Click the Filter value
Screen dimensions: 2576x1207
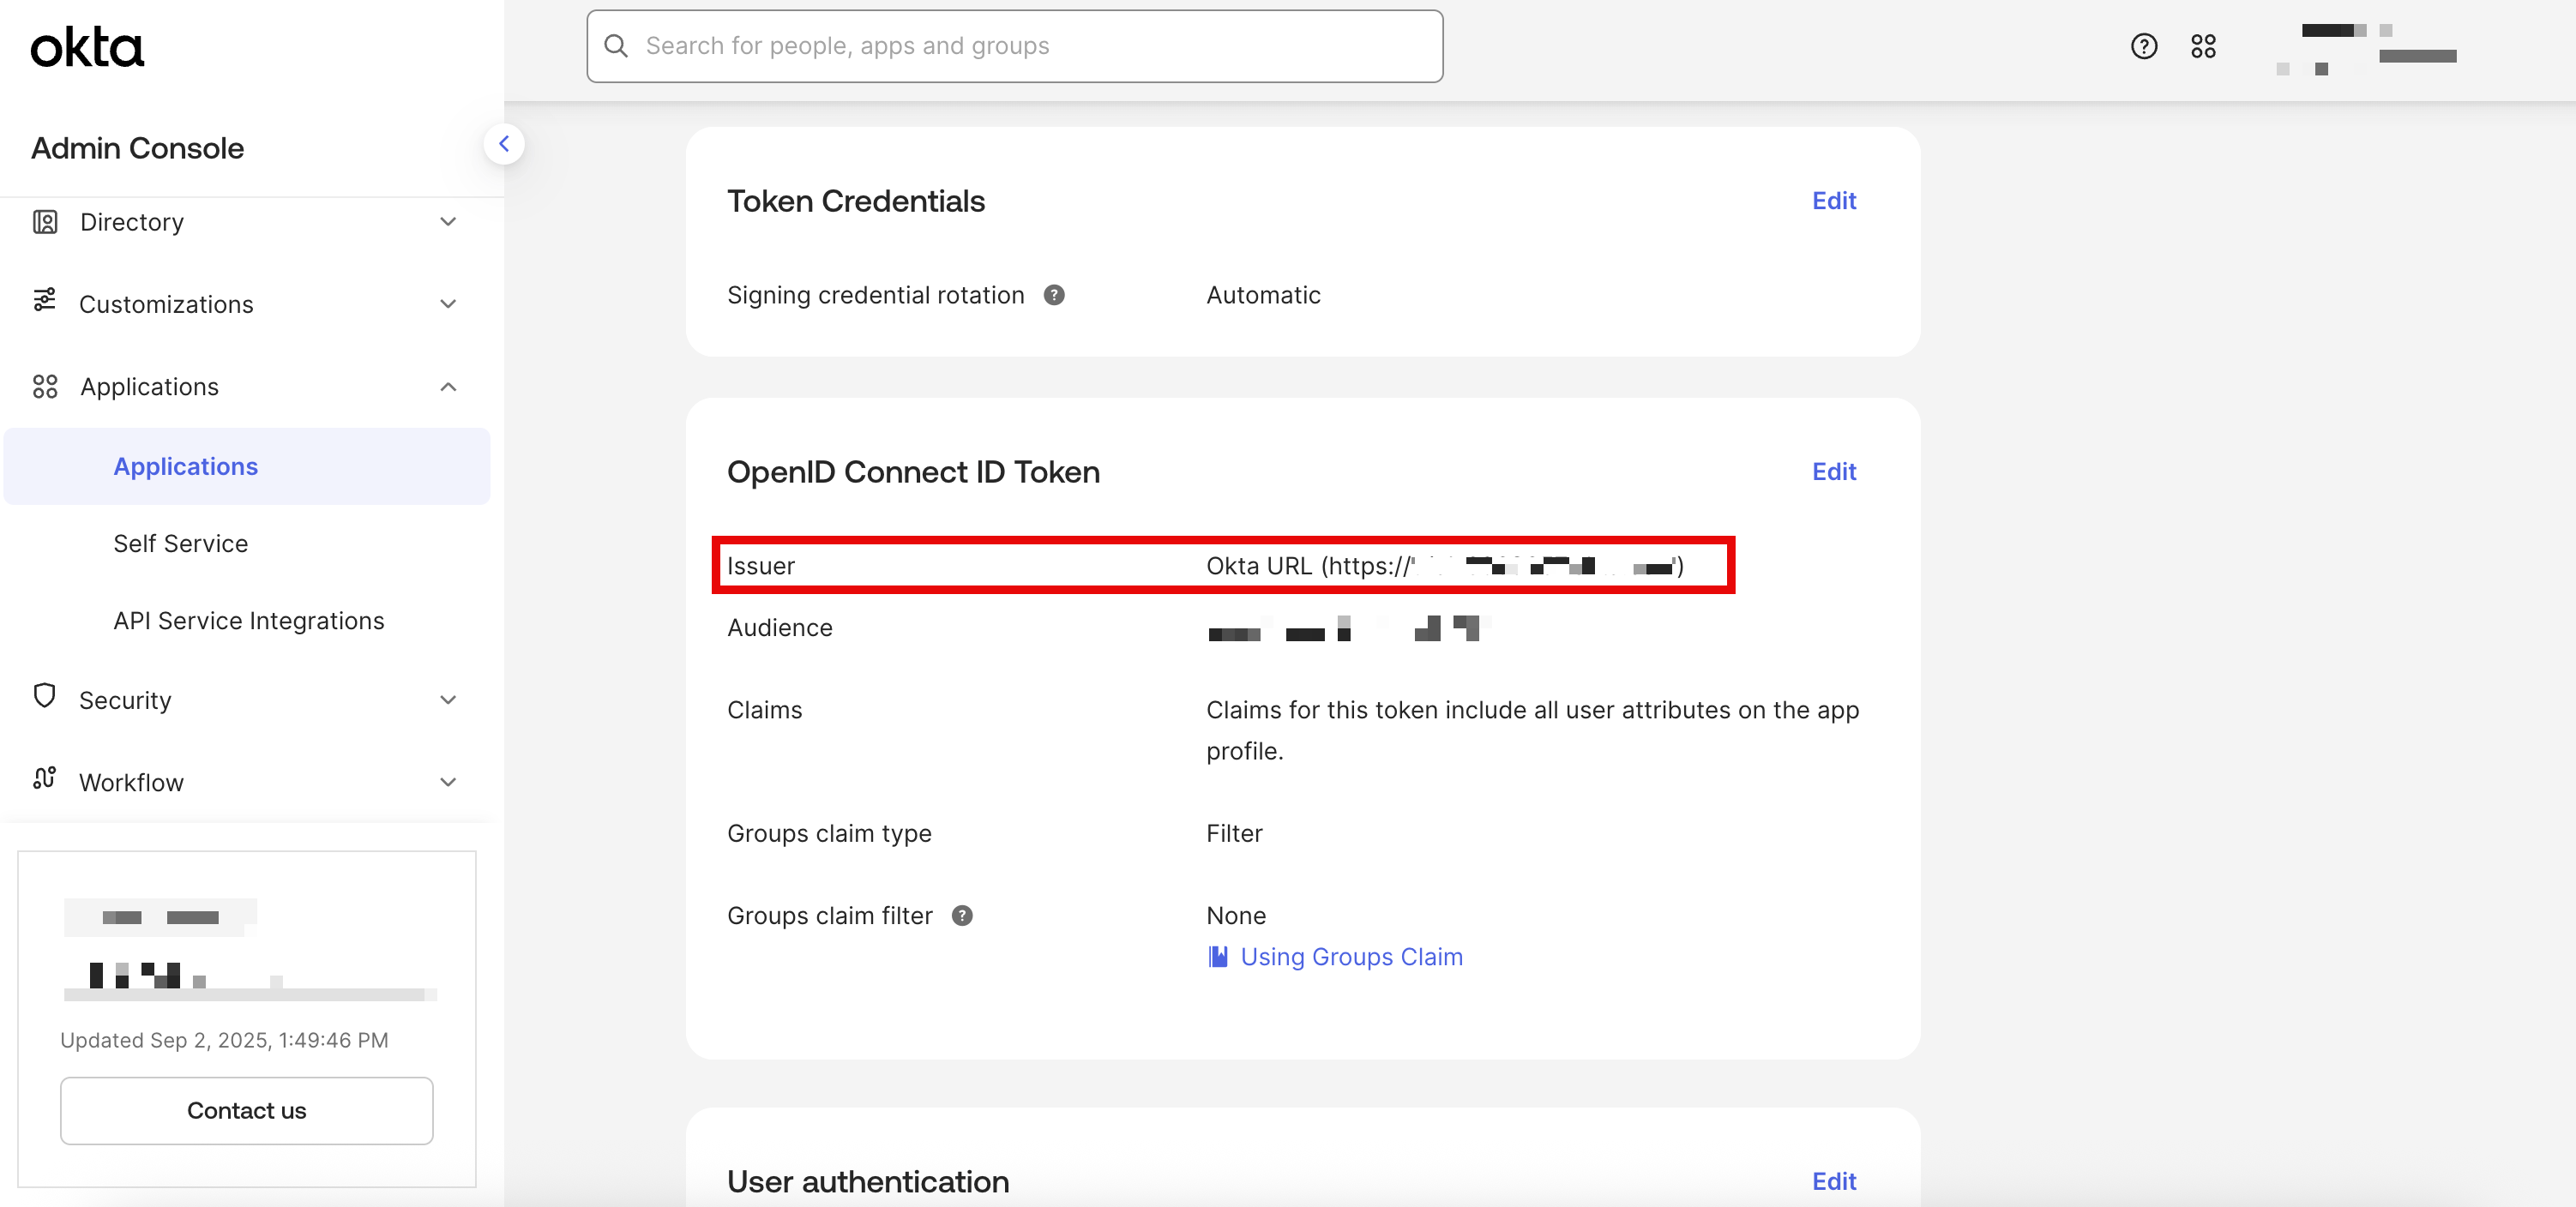tap(1234, 833)
